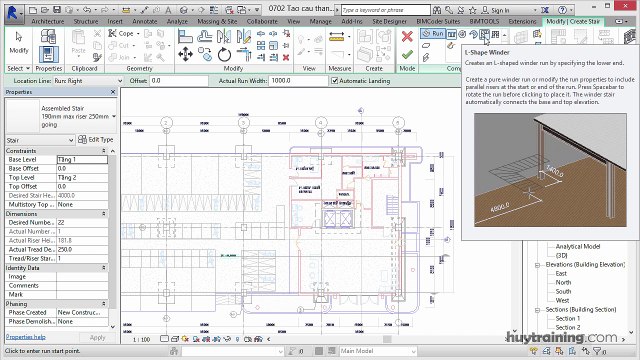Click the Open file icon in quick access toolbar
This screenshot has height=360, width=640.
point(45,10)
